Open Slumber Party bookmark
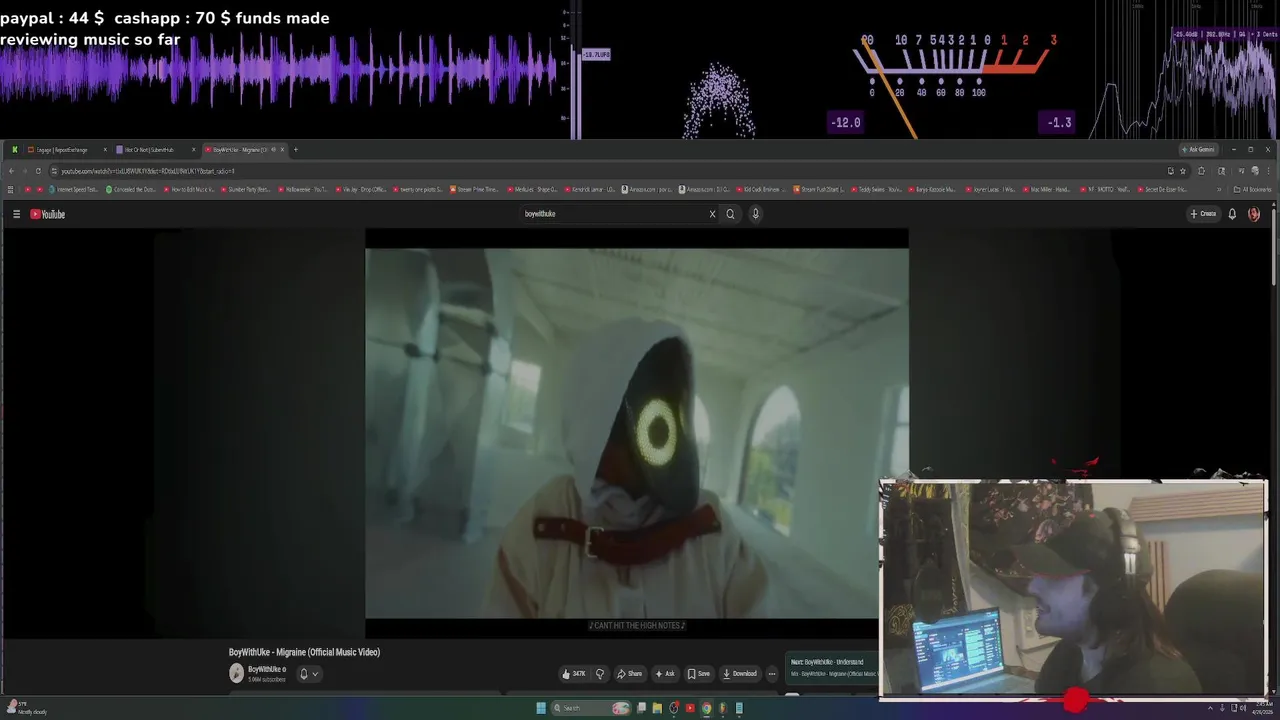 (x=245, y=189)
